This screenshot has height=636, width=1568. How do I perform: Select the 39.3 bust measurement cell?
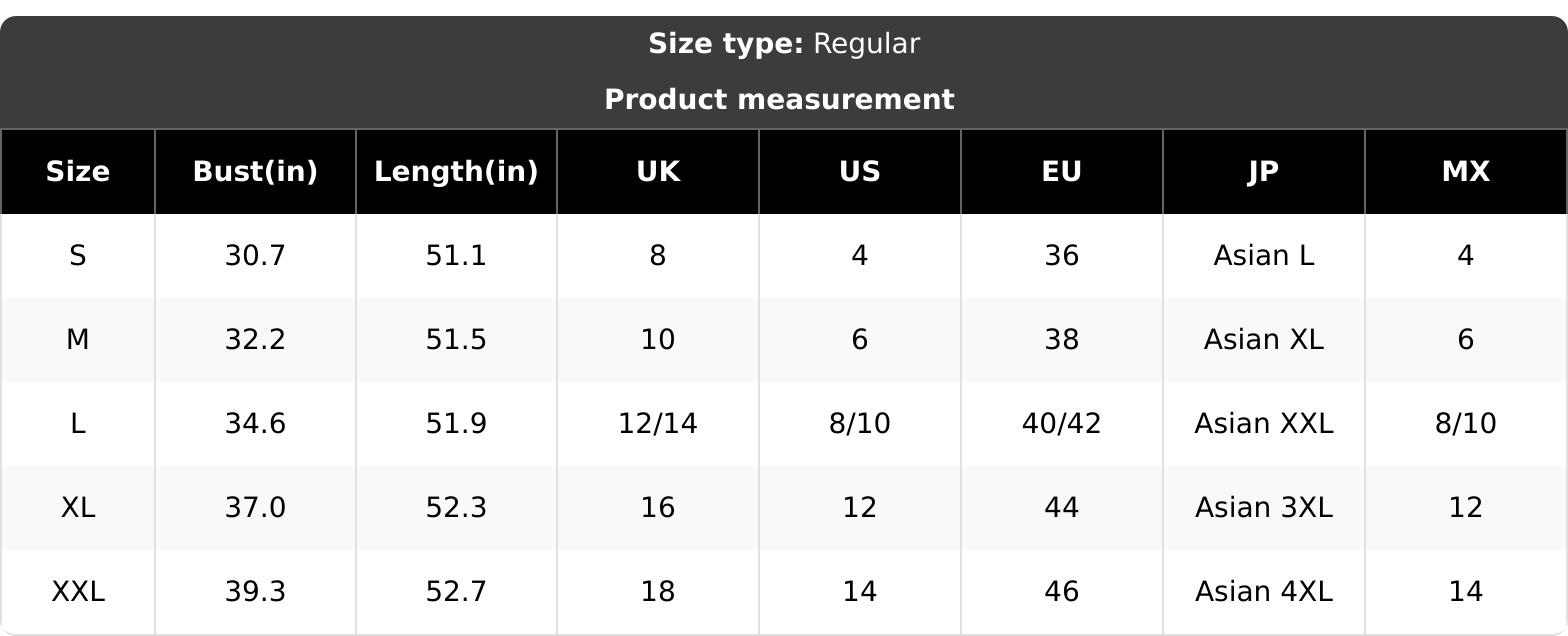click(255, 592)
